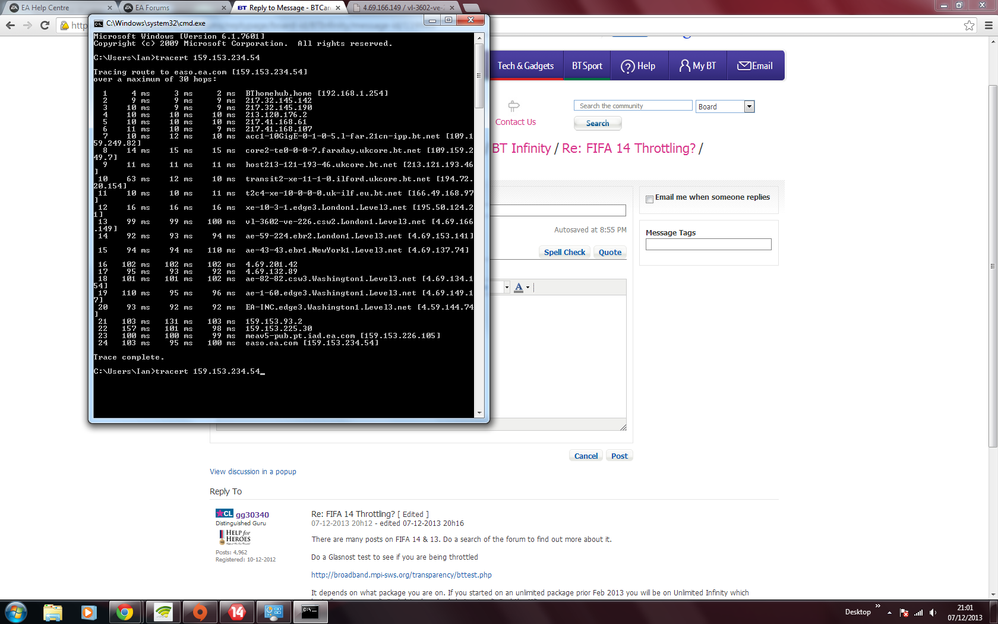Open Tech & Gadgets in BT nav

[526, 66]
